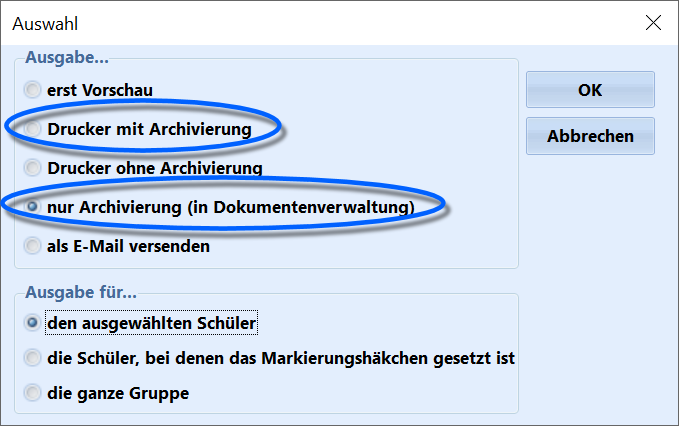The width and height of the screenshot is (679, 426).
Task: Close the Auswahl dialog window
Action: [x=653, y=23]
